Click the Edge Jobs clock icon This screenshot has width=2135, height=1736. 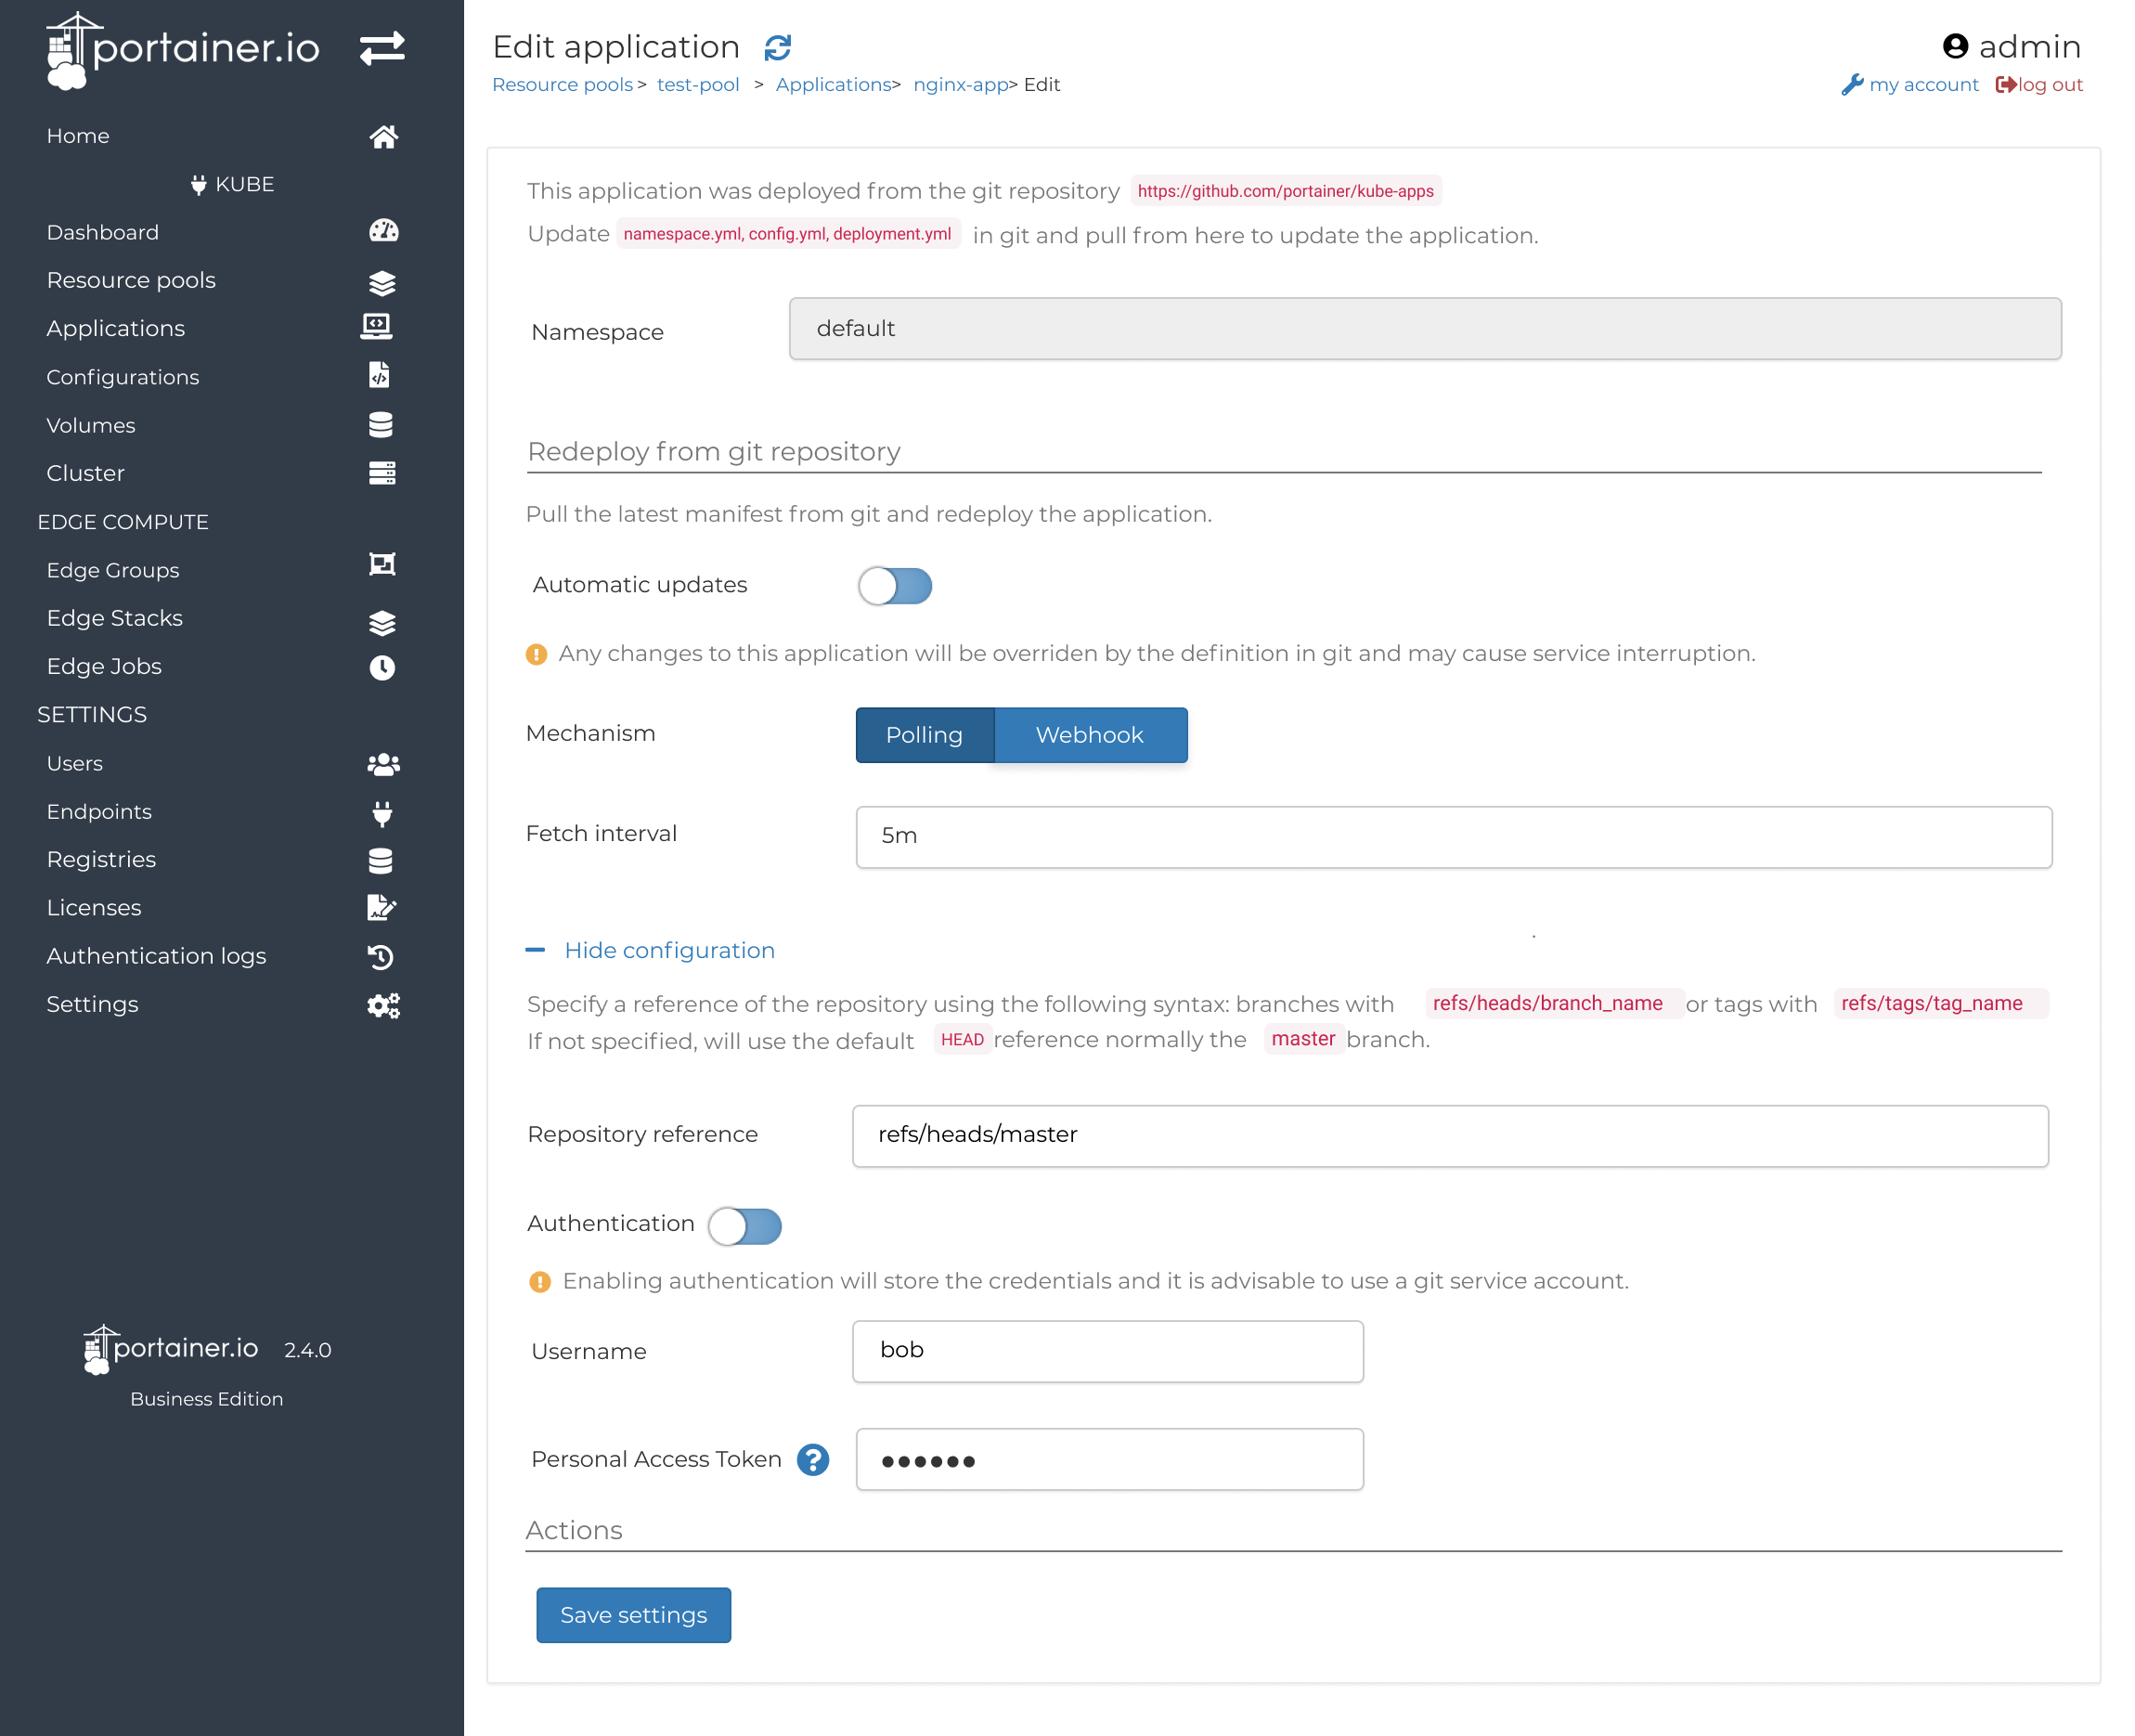pyautogui.click(x=382, y=667)
